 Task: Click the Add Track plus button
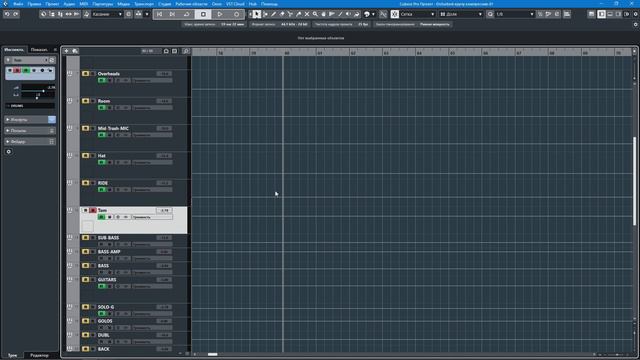point(67,51)
